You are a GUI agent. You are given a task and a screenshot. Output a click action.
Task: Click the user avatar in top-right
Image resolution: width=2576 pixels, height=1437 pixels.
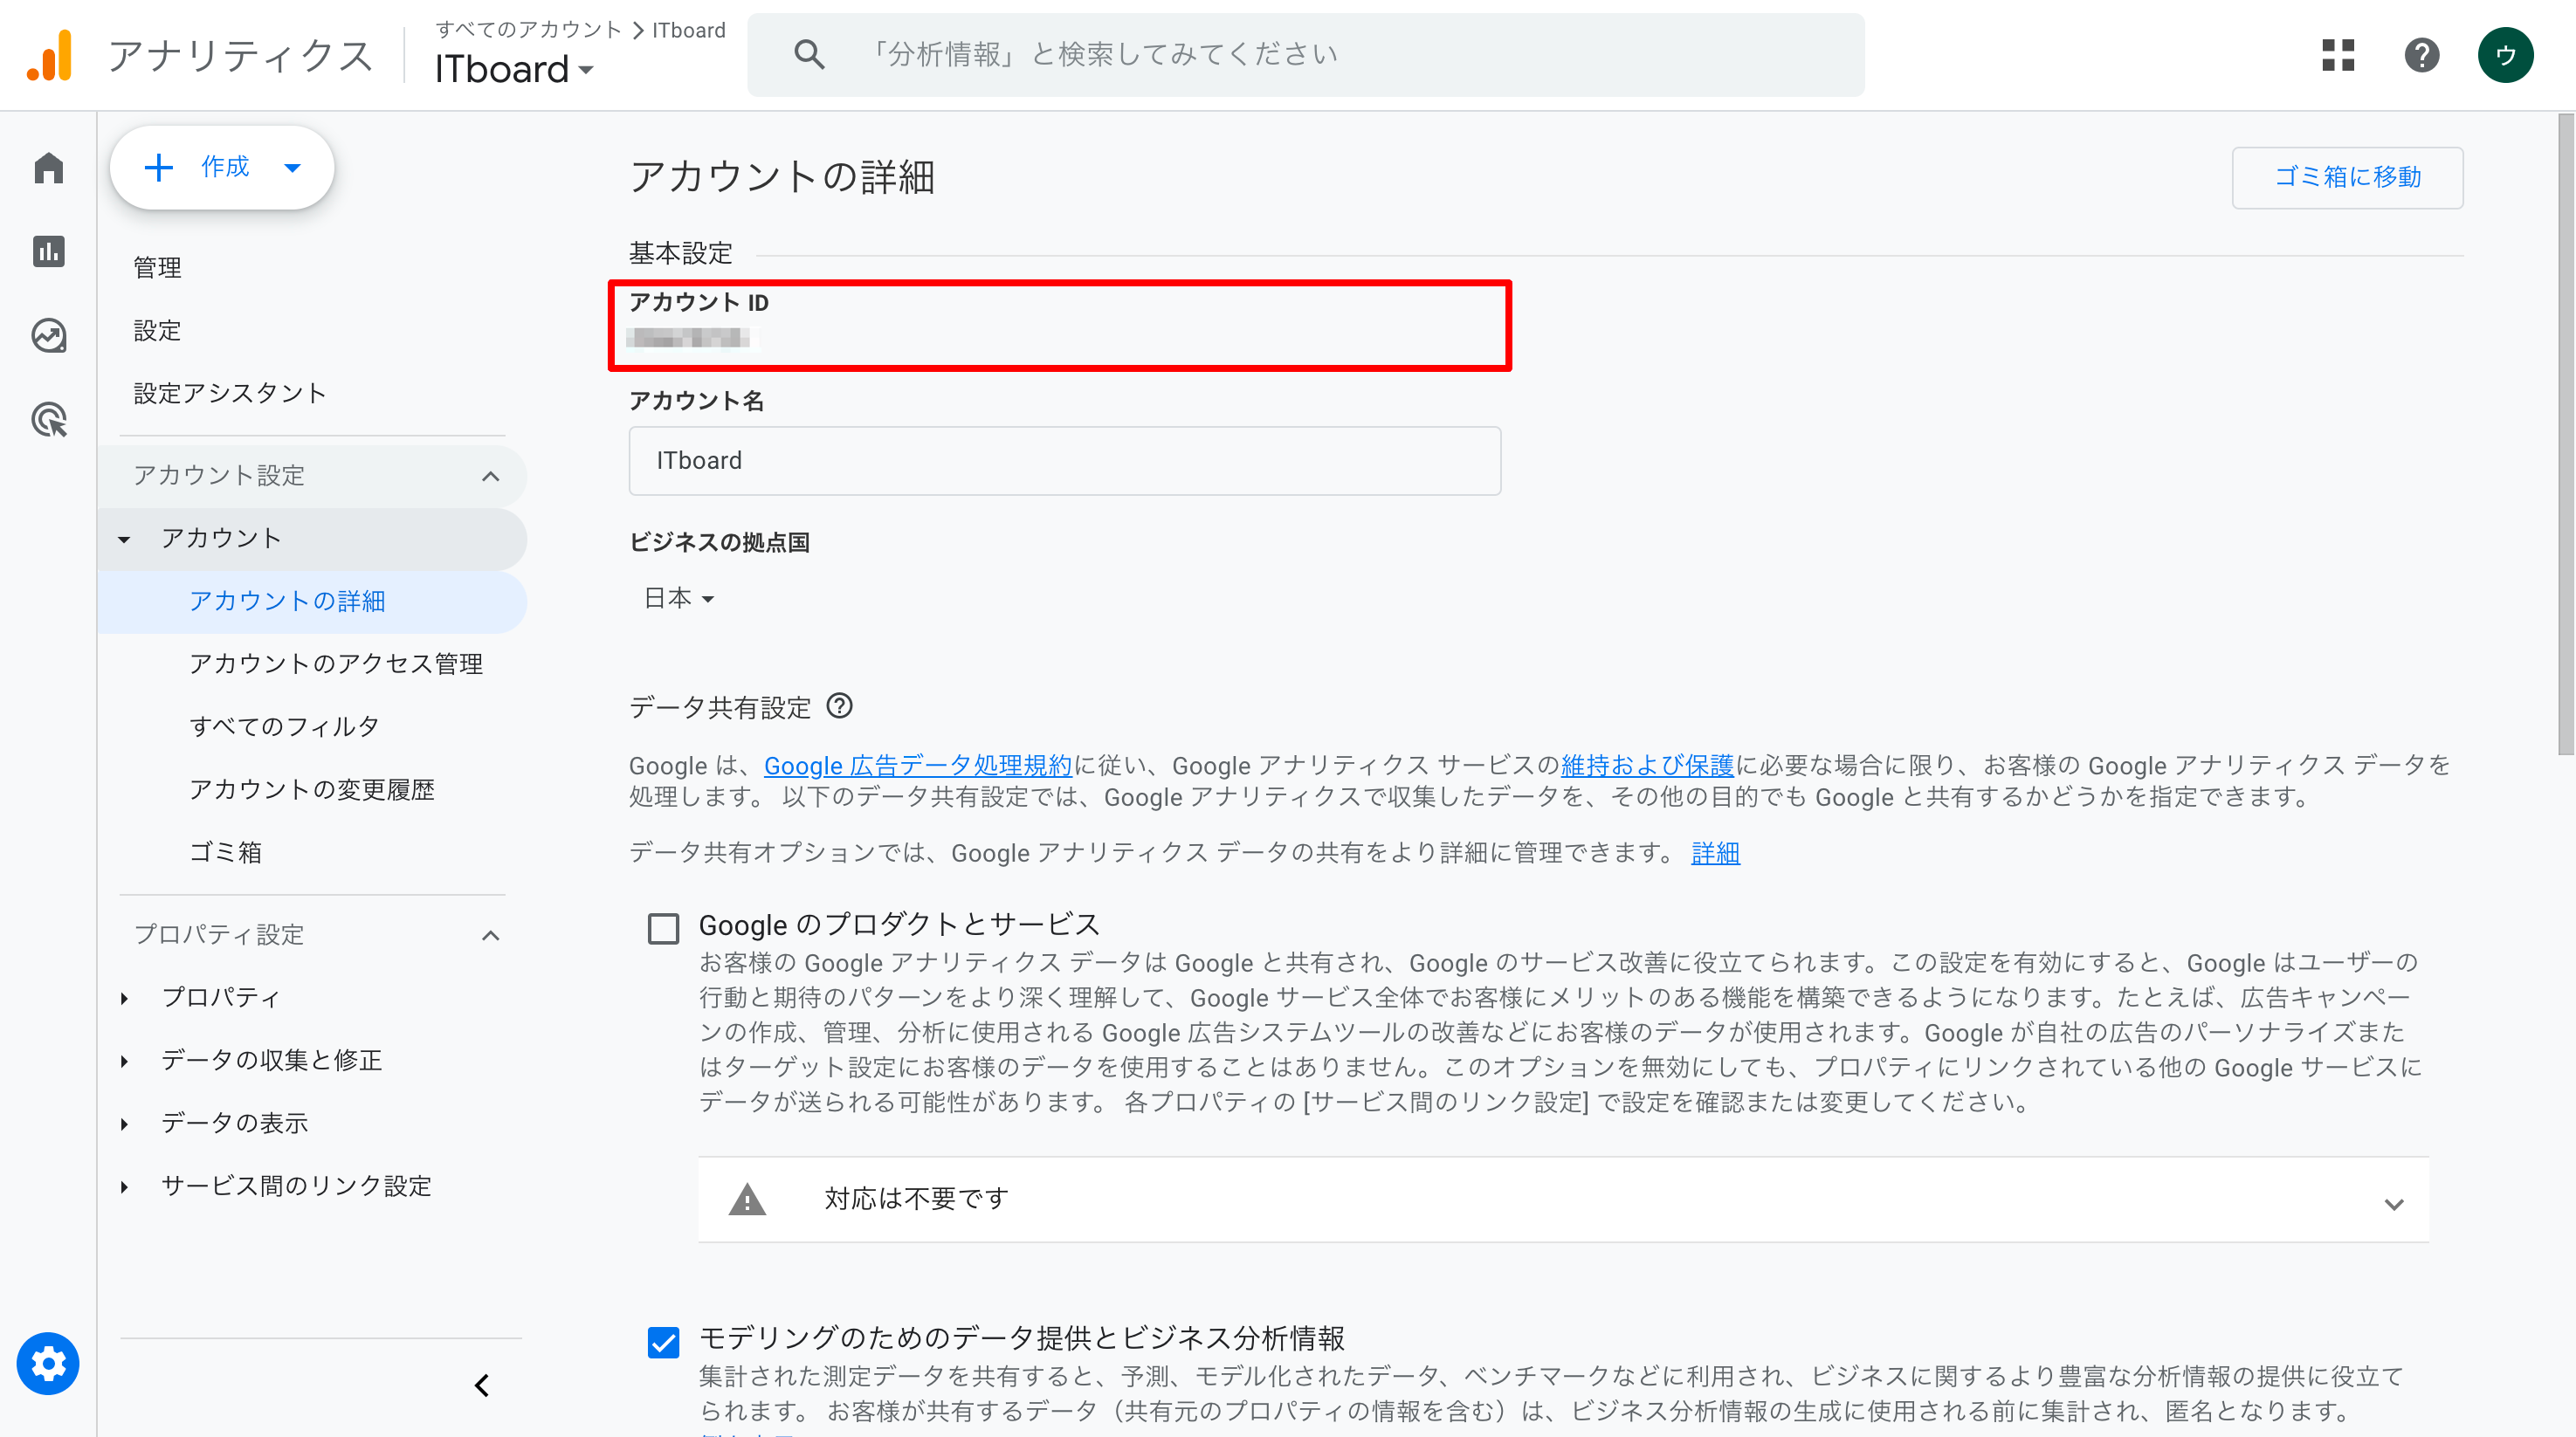[x=2504, y=55]
